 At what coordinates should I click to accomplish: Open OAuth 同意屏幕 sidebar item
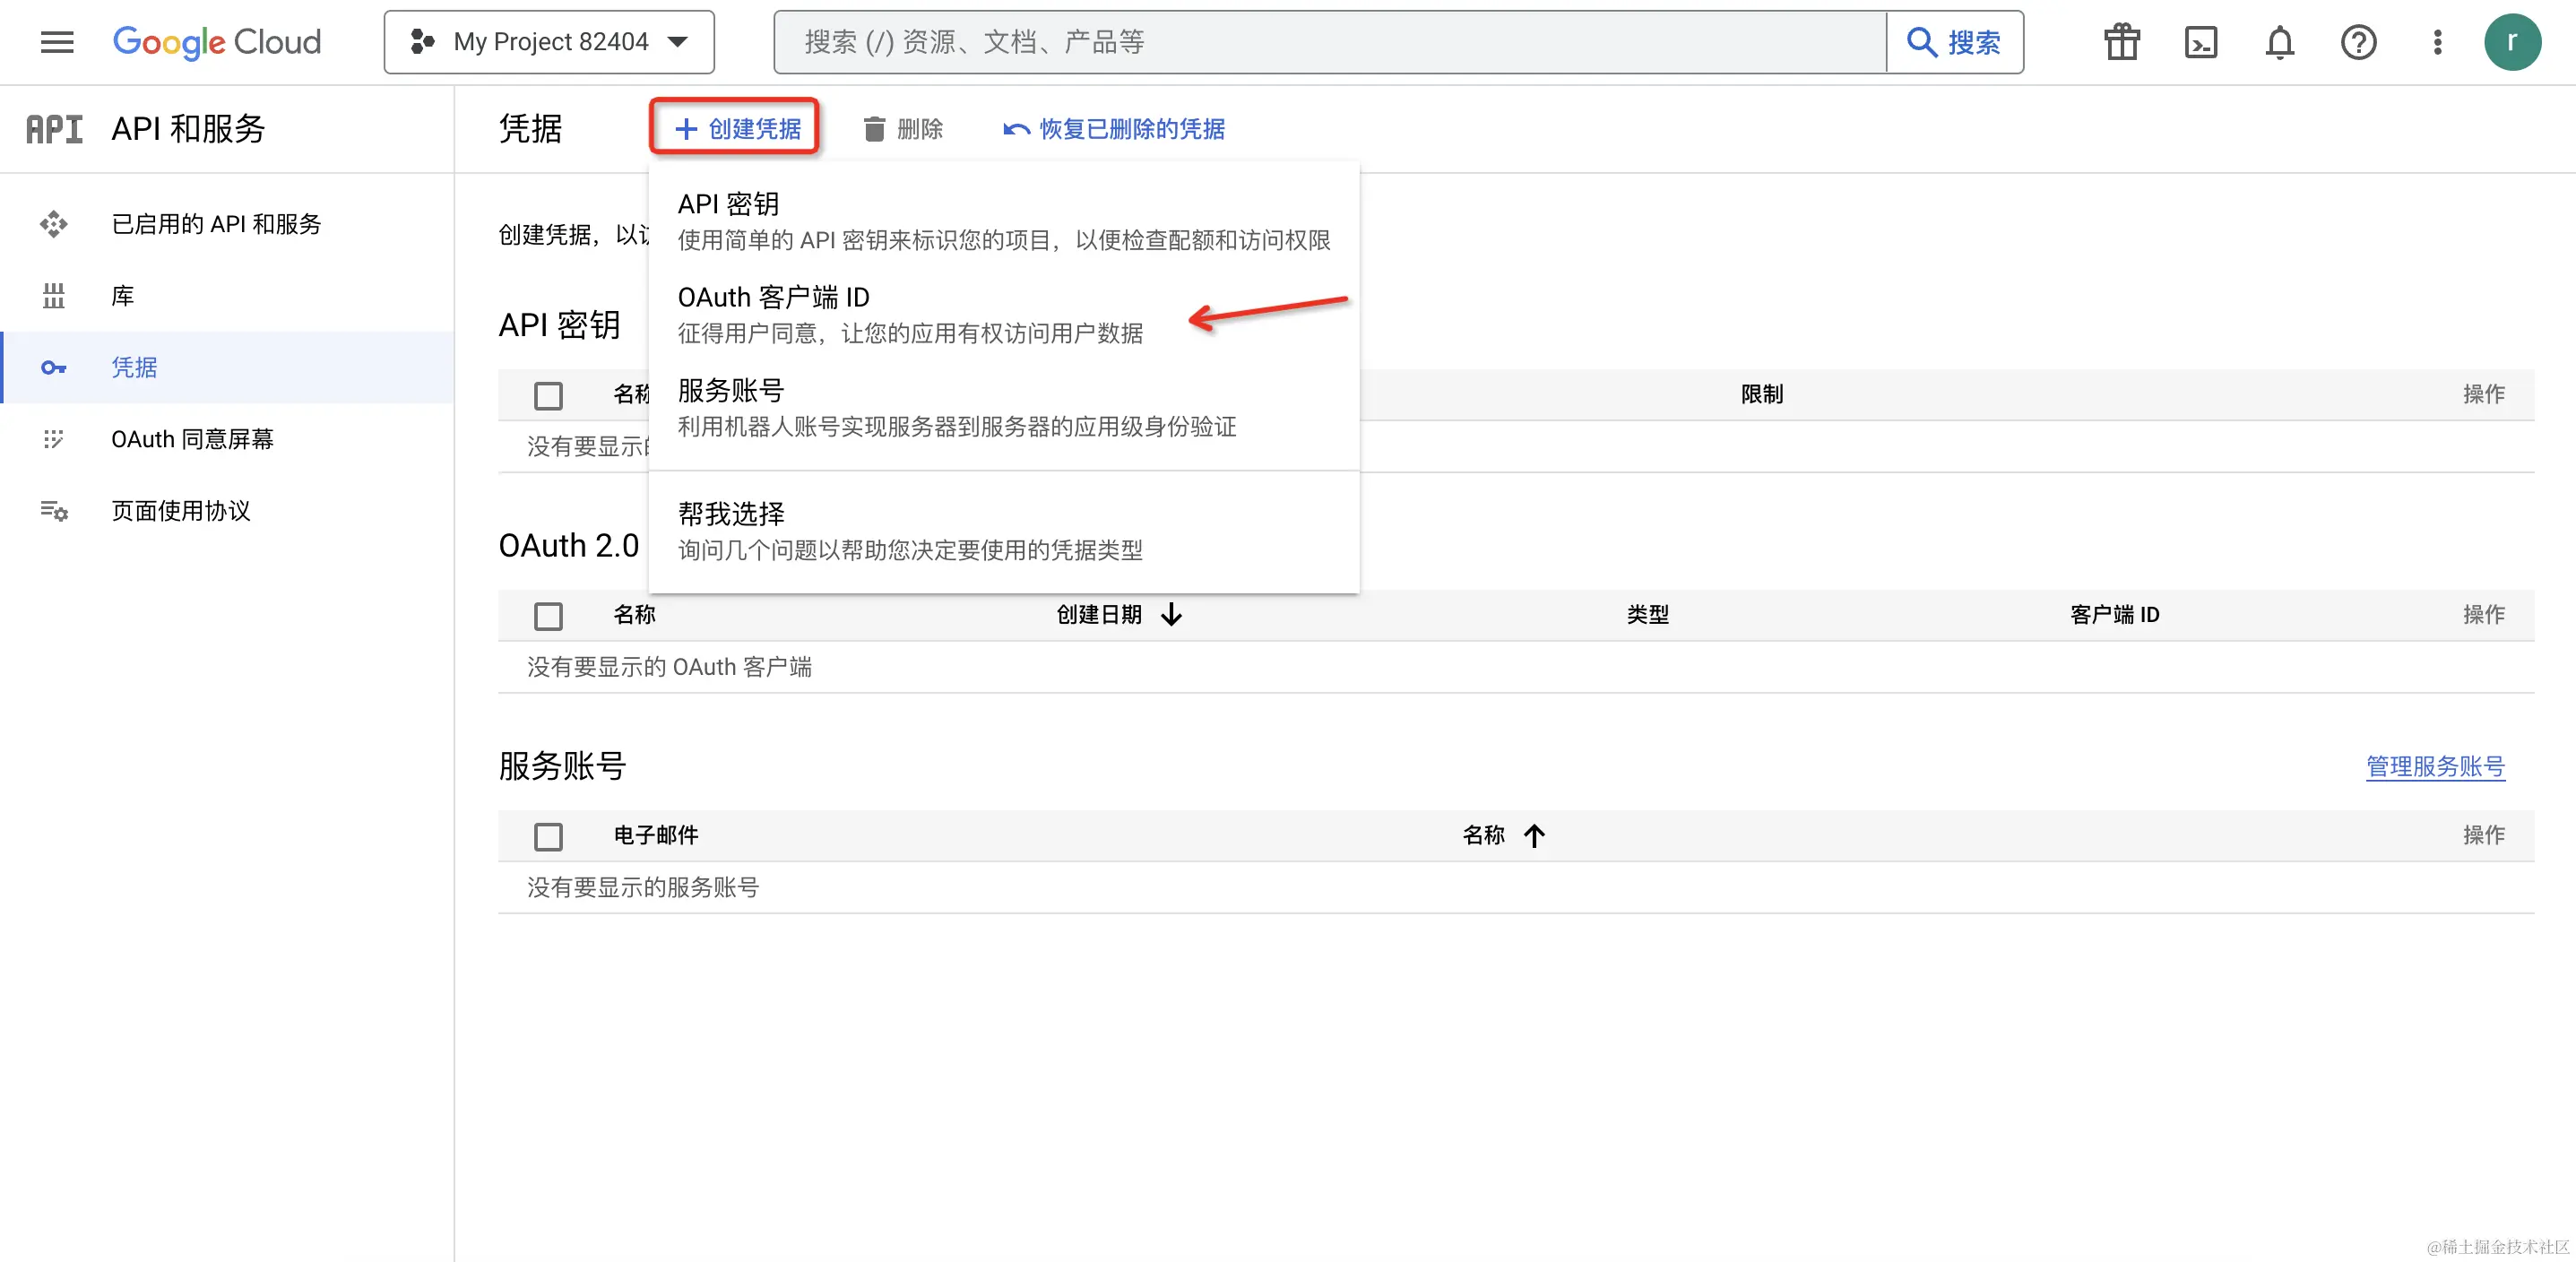pos(228,439)
